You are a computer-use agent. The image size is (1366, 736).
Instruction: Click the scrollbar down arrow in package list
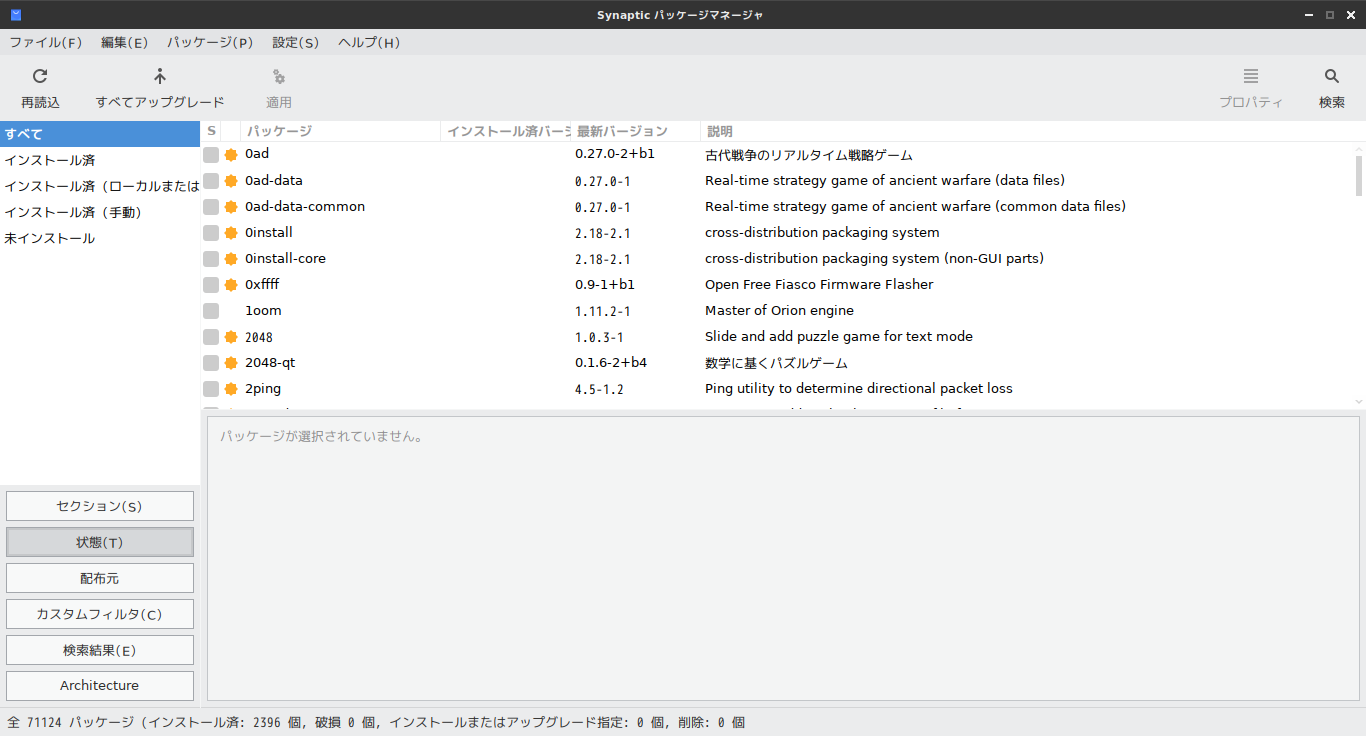pyautogui.click(x=1359, y=401)
